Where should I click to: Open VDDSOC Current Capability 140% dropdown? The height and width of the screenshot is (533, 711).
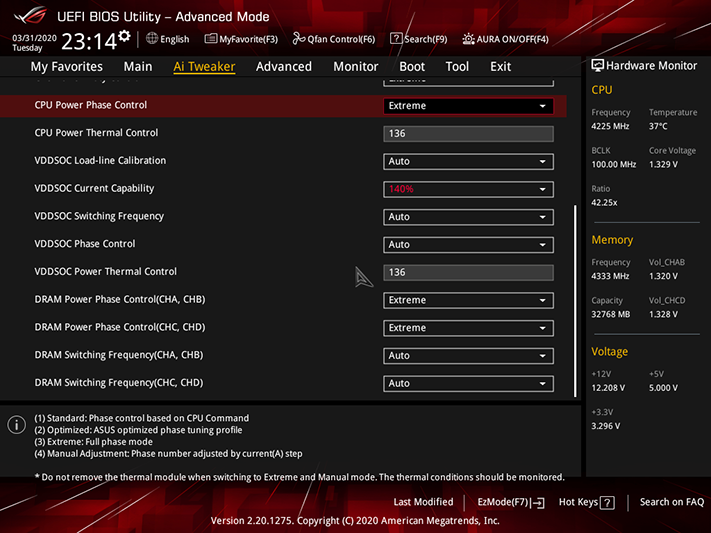tap(468, 189)
